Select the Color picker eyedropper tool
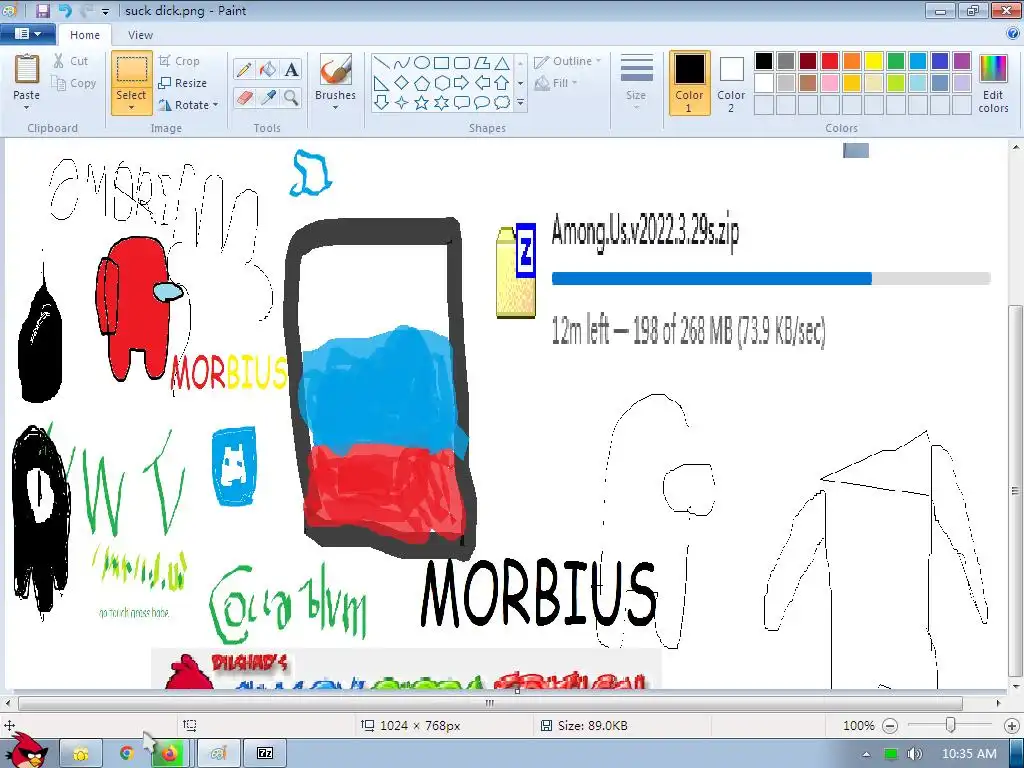Image resolution: width=1024 pixels, height=768 pixels. coord(268,98)
